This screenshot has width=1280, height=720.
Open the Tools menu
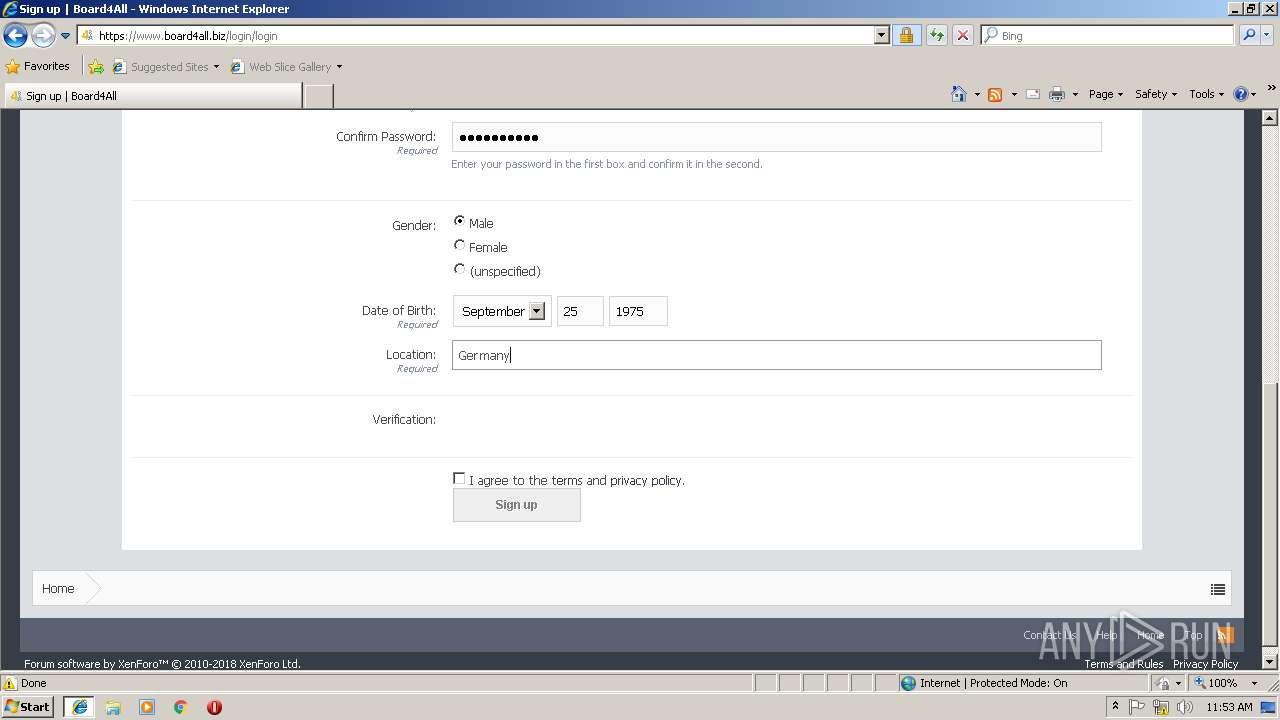coord(1205,94)
